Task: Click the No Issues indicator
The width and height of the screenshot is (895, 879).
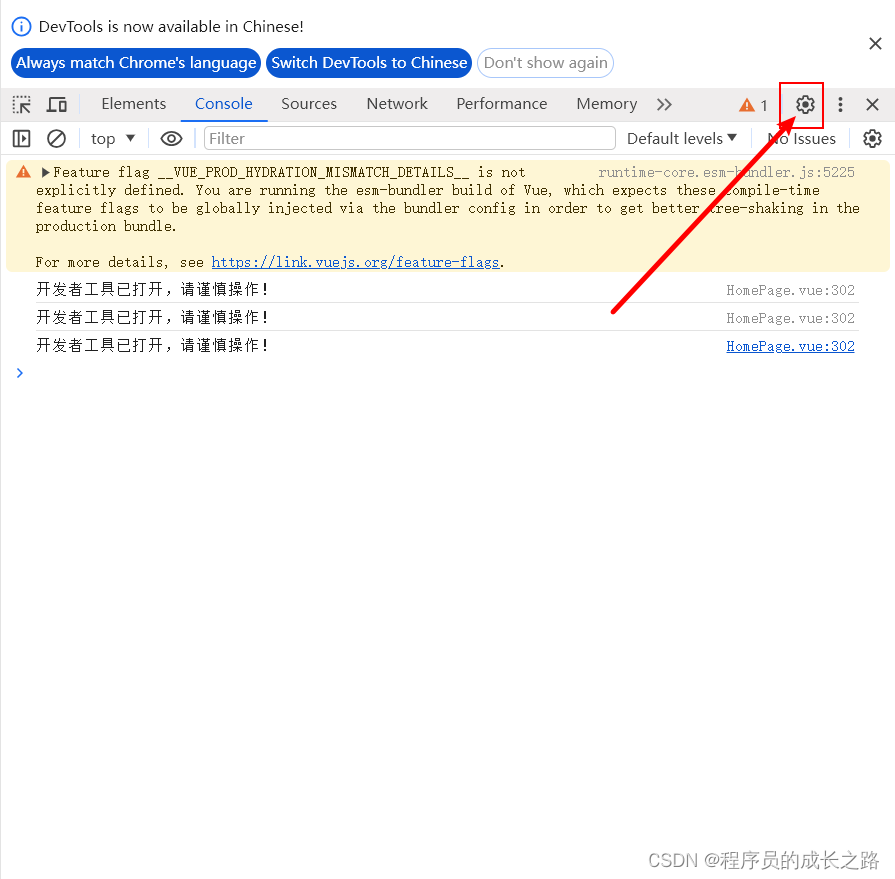Action: [801, 139]
